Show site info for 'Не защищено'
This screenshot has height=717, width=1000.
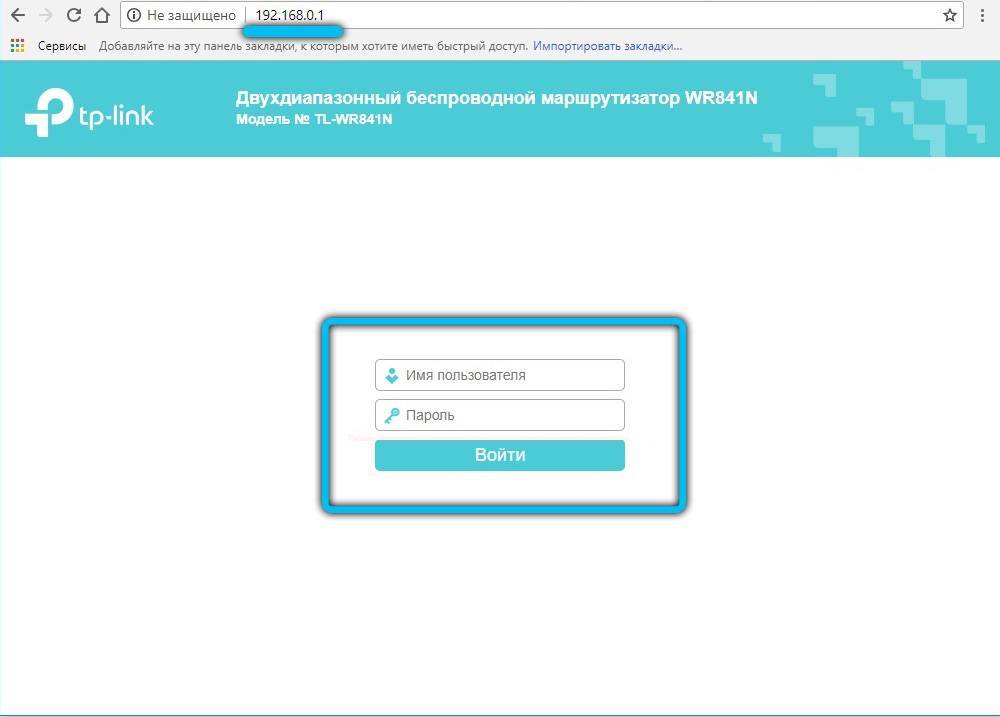[x=134, y=15]
